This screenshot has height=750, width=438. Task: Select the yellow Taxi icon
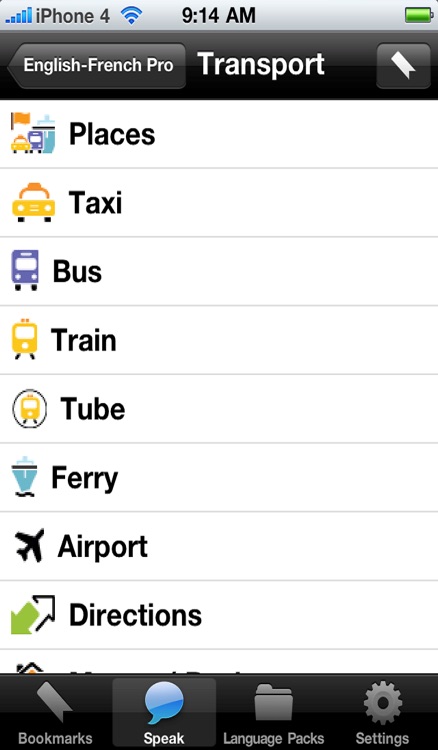pos(33,202)
